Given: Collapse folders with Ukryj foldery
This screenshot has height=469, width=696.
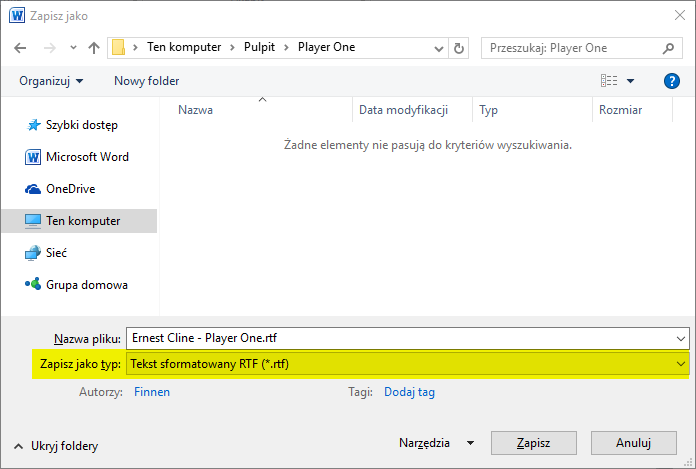Looking at the screenshot, I should pos(56,446).
